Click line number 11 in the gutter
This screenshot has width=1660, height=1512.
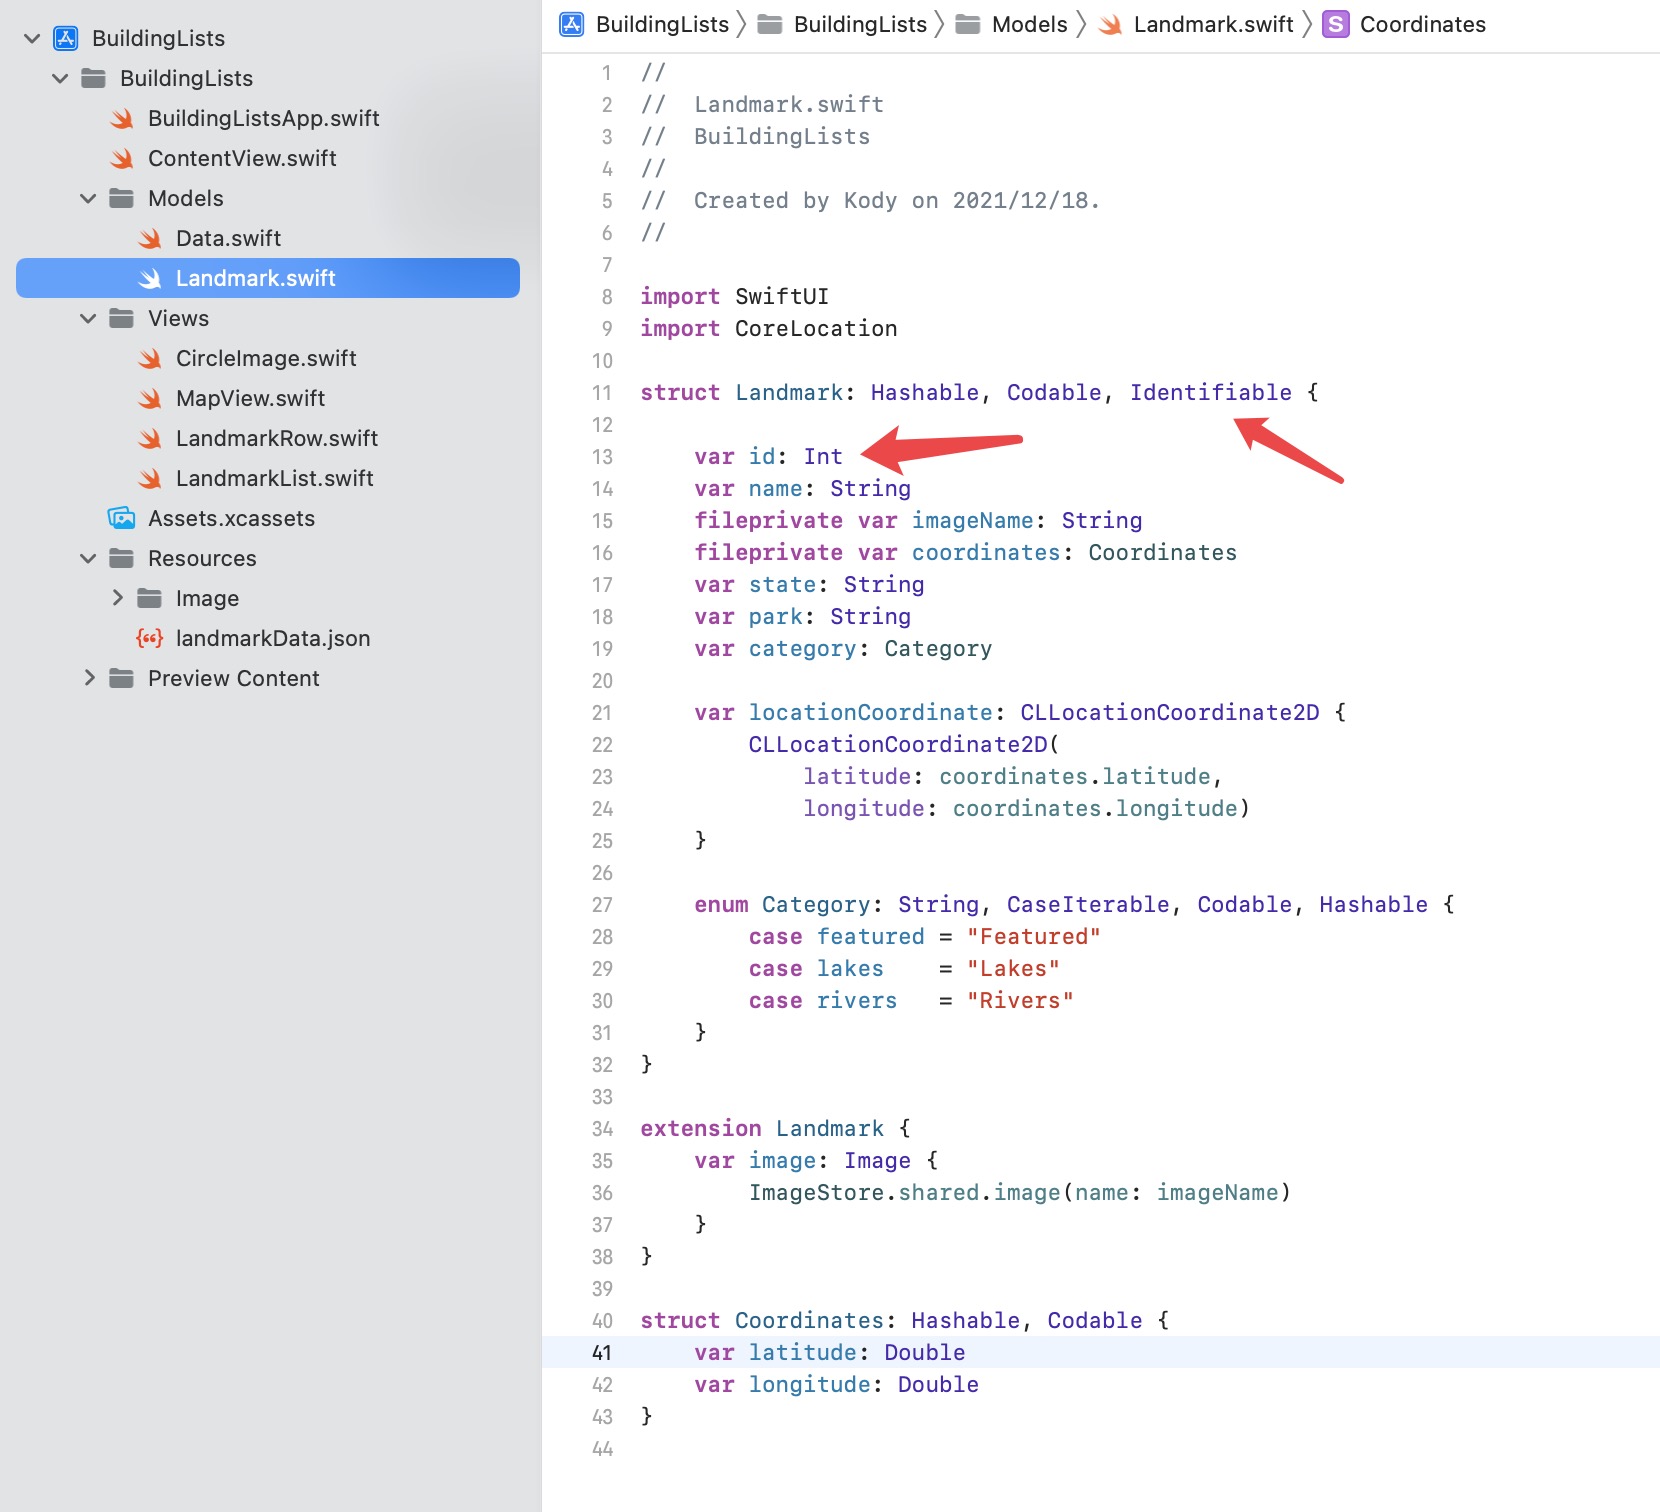(602, 393)
